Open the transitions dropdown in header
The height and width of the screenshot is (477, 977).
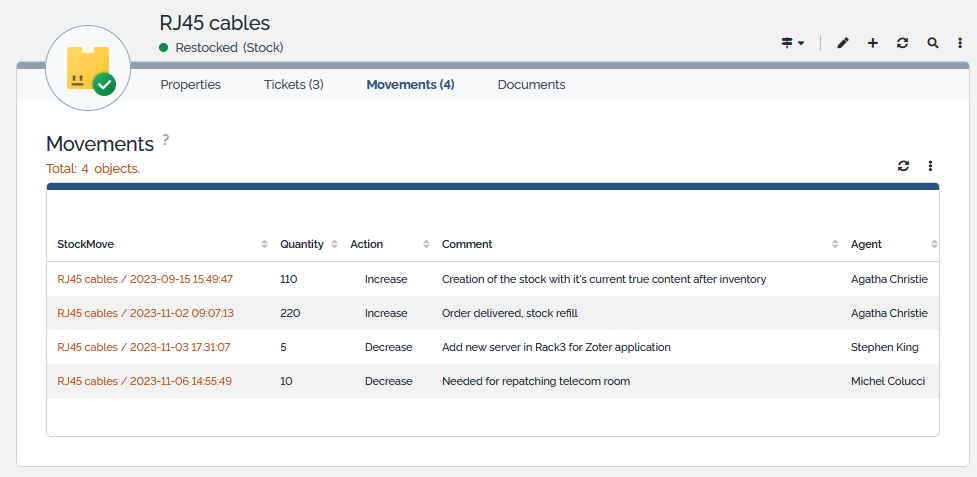tap(792, 43)
